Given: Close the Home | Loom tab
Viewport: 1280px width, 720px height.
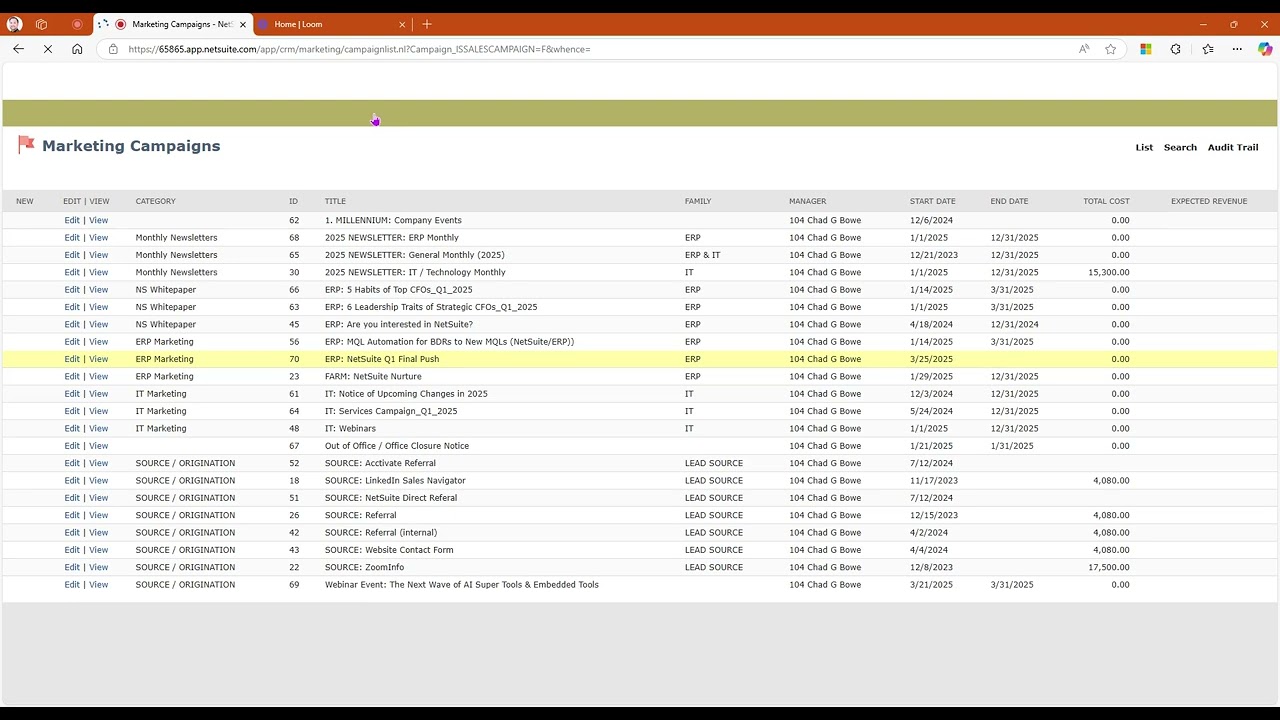Looking at the screenshot, I should (403, 24).
